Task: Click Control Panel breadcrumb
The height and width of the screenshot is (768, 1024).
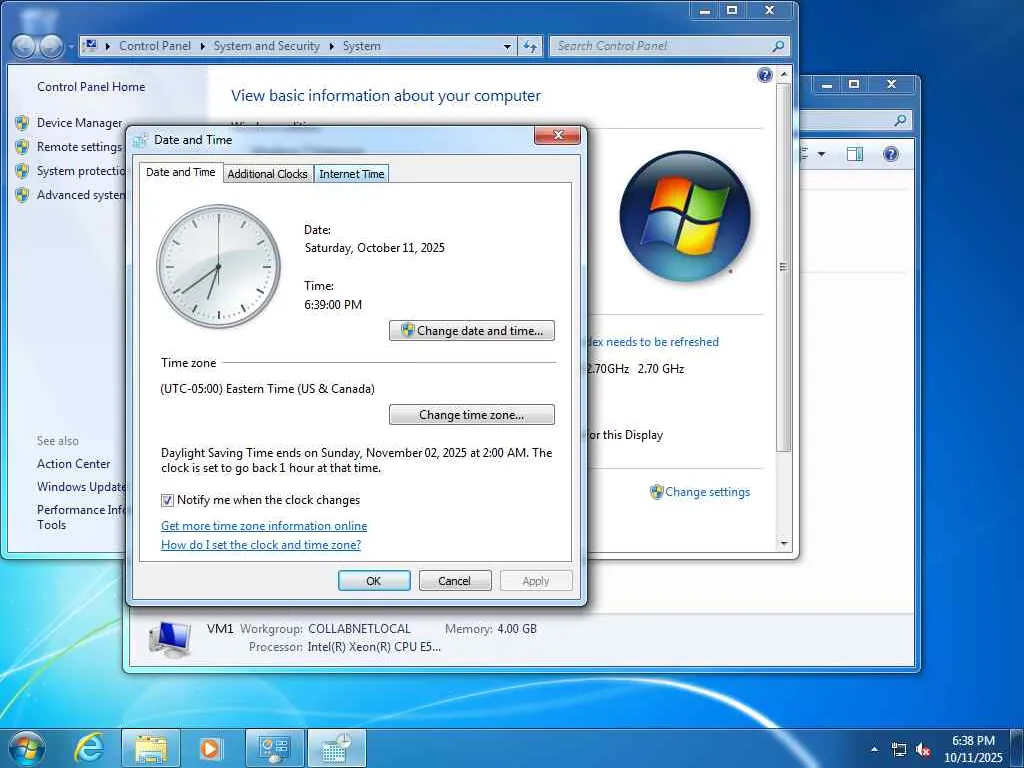Action: pyautogui.click(x=155, y=46)
